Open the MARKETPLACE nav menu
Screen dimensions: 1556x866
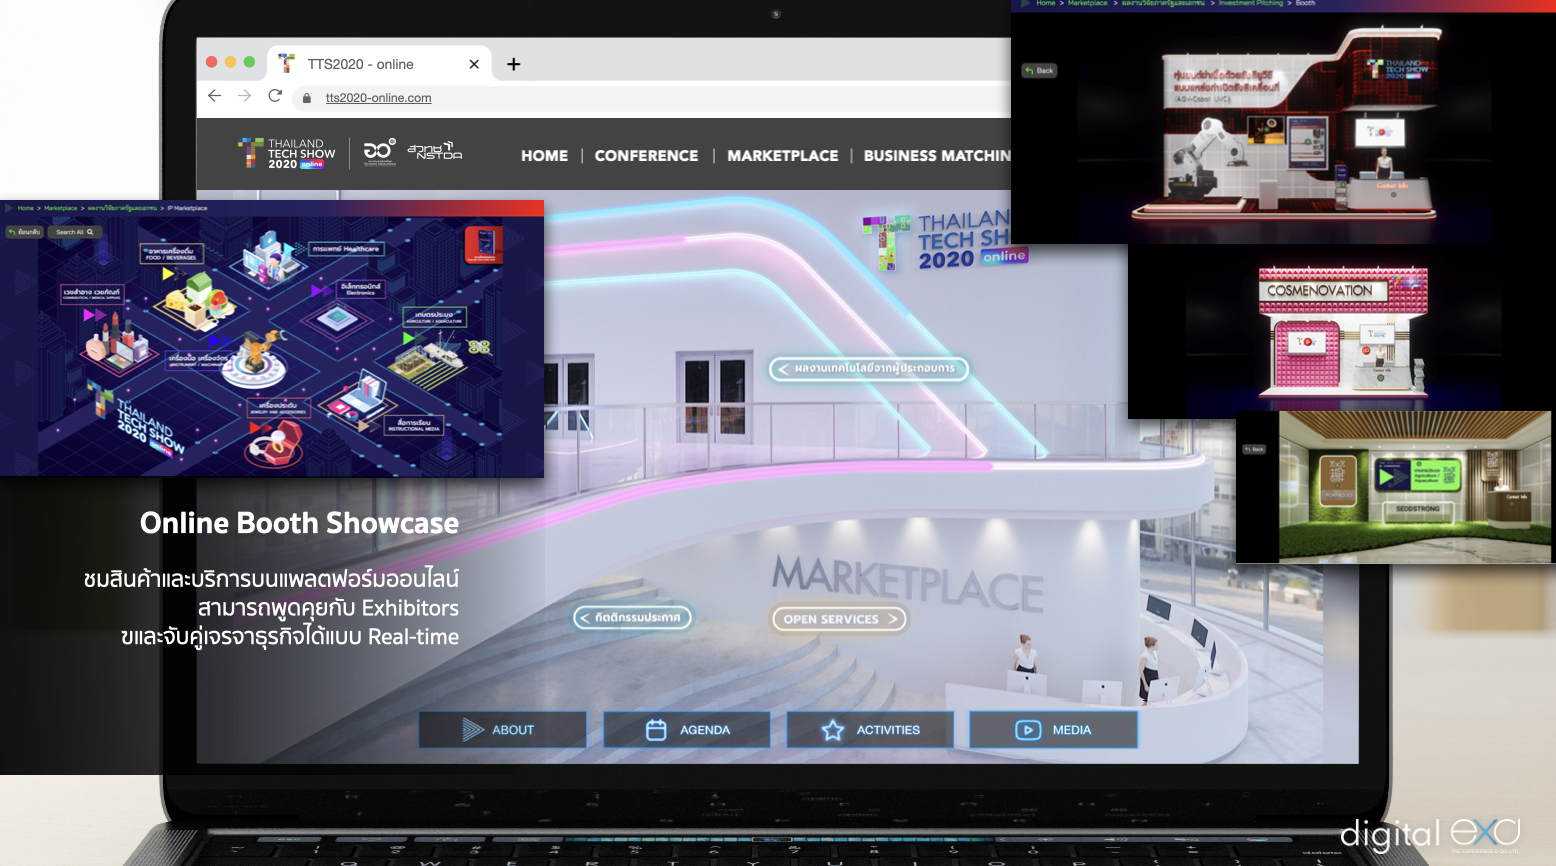[782, 156]
